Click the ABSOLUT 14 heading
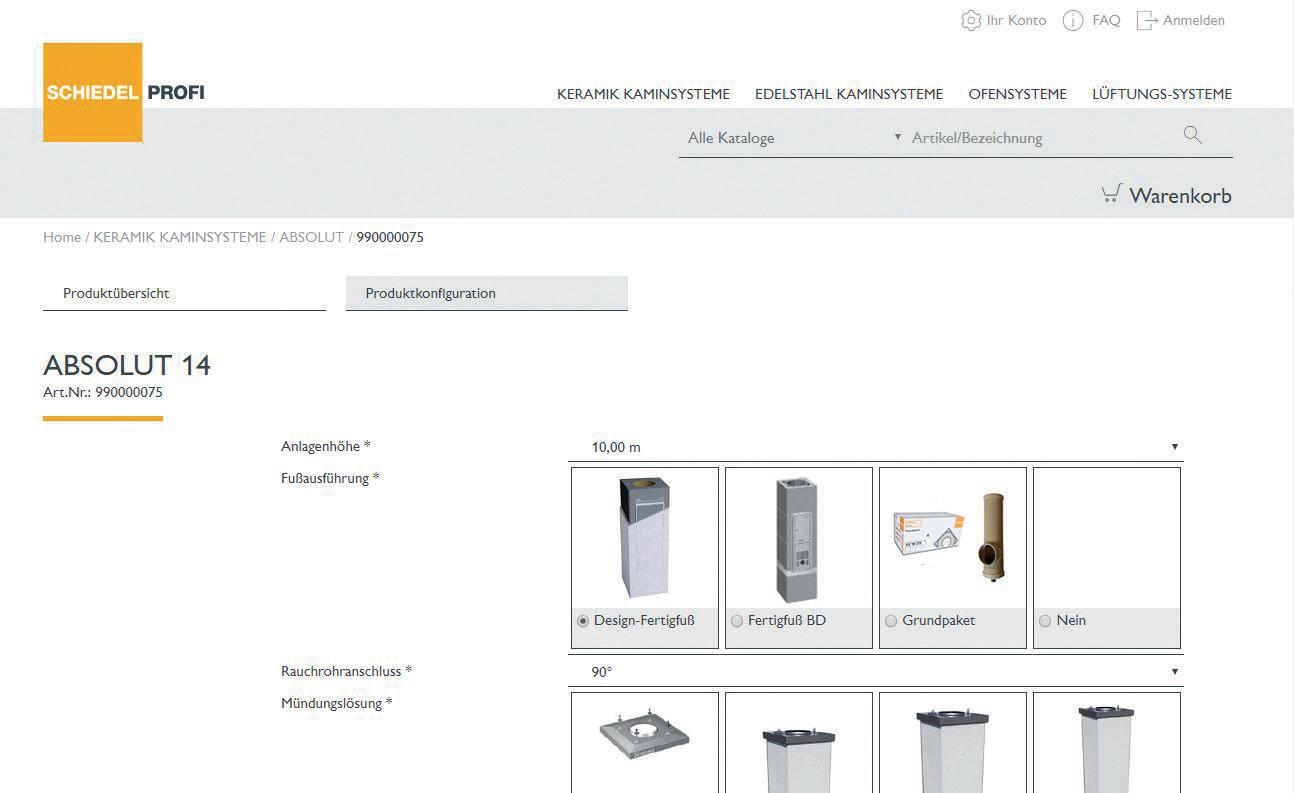The width and height of the screenshot is (1294, 793). coord(127,365)
